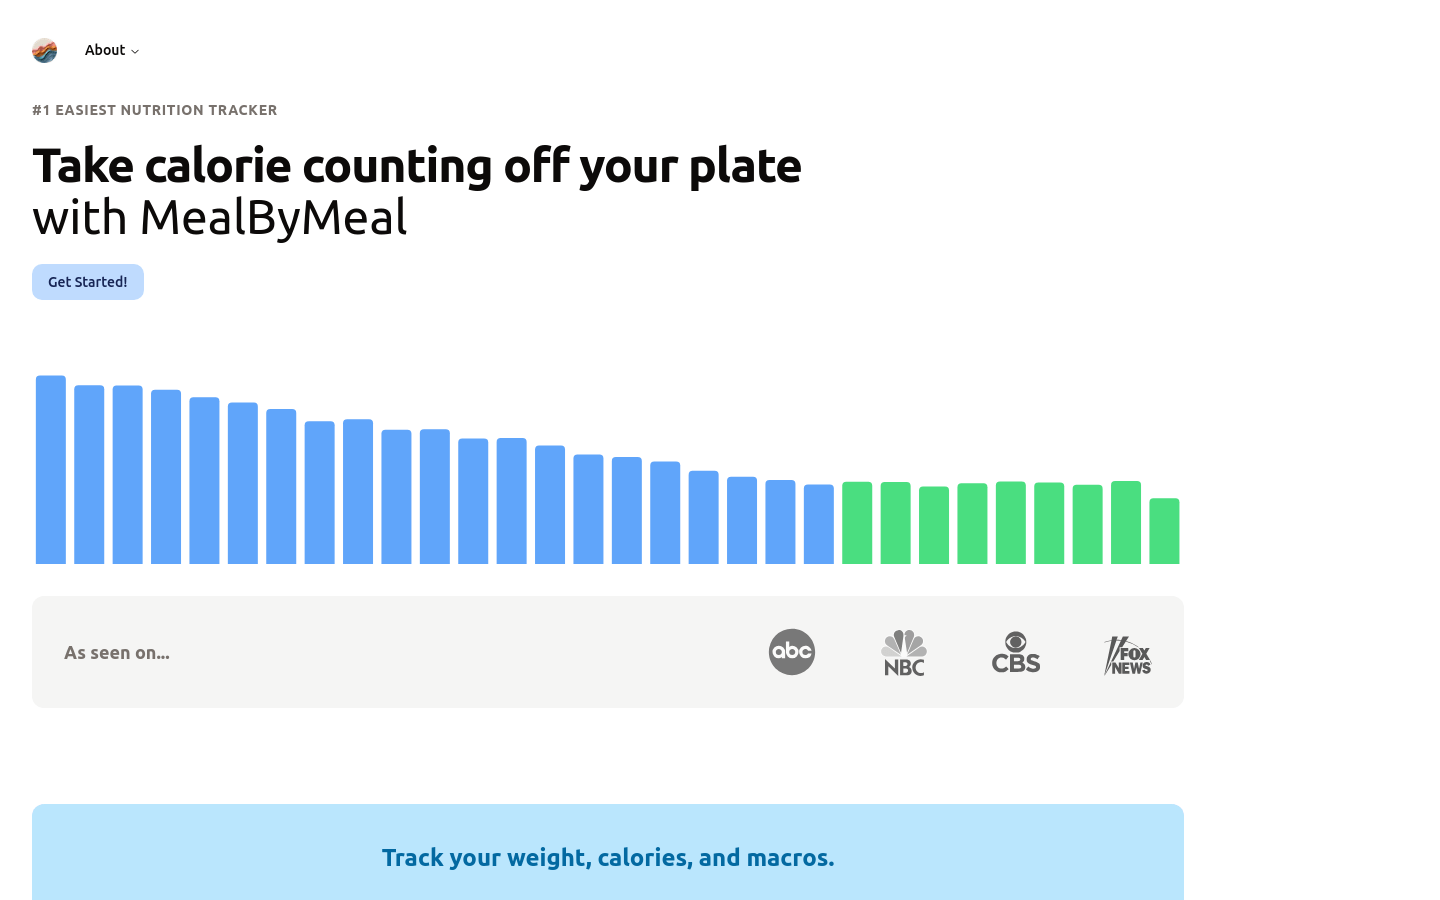Click the tenth blue bar in chart

click(x=397, y=497)
